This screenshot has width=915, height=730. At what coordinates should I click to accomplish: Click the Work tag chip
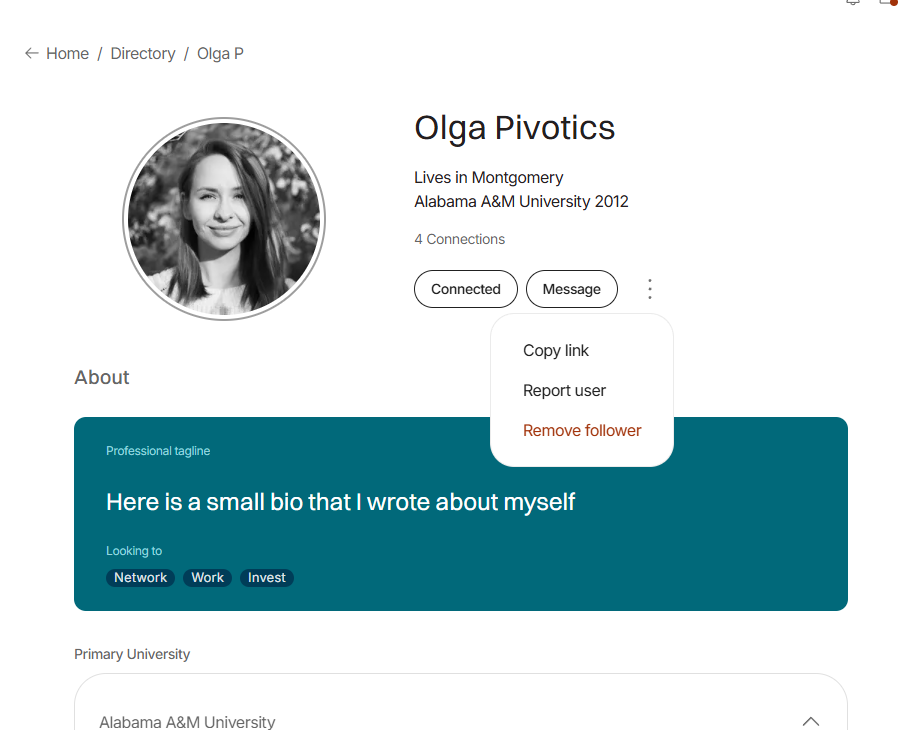pyautogui.click(x=208, y=578)
